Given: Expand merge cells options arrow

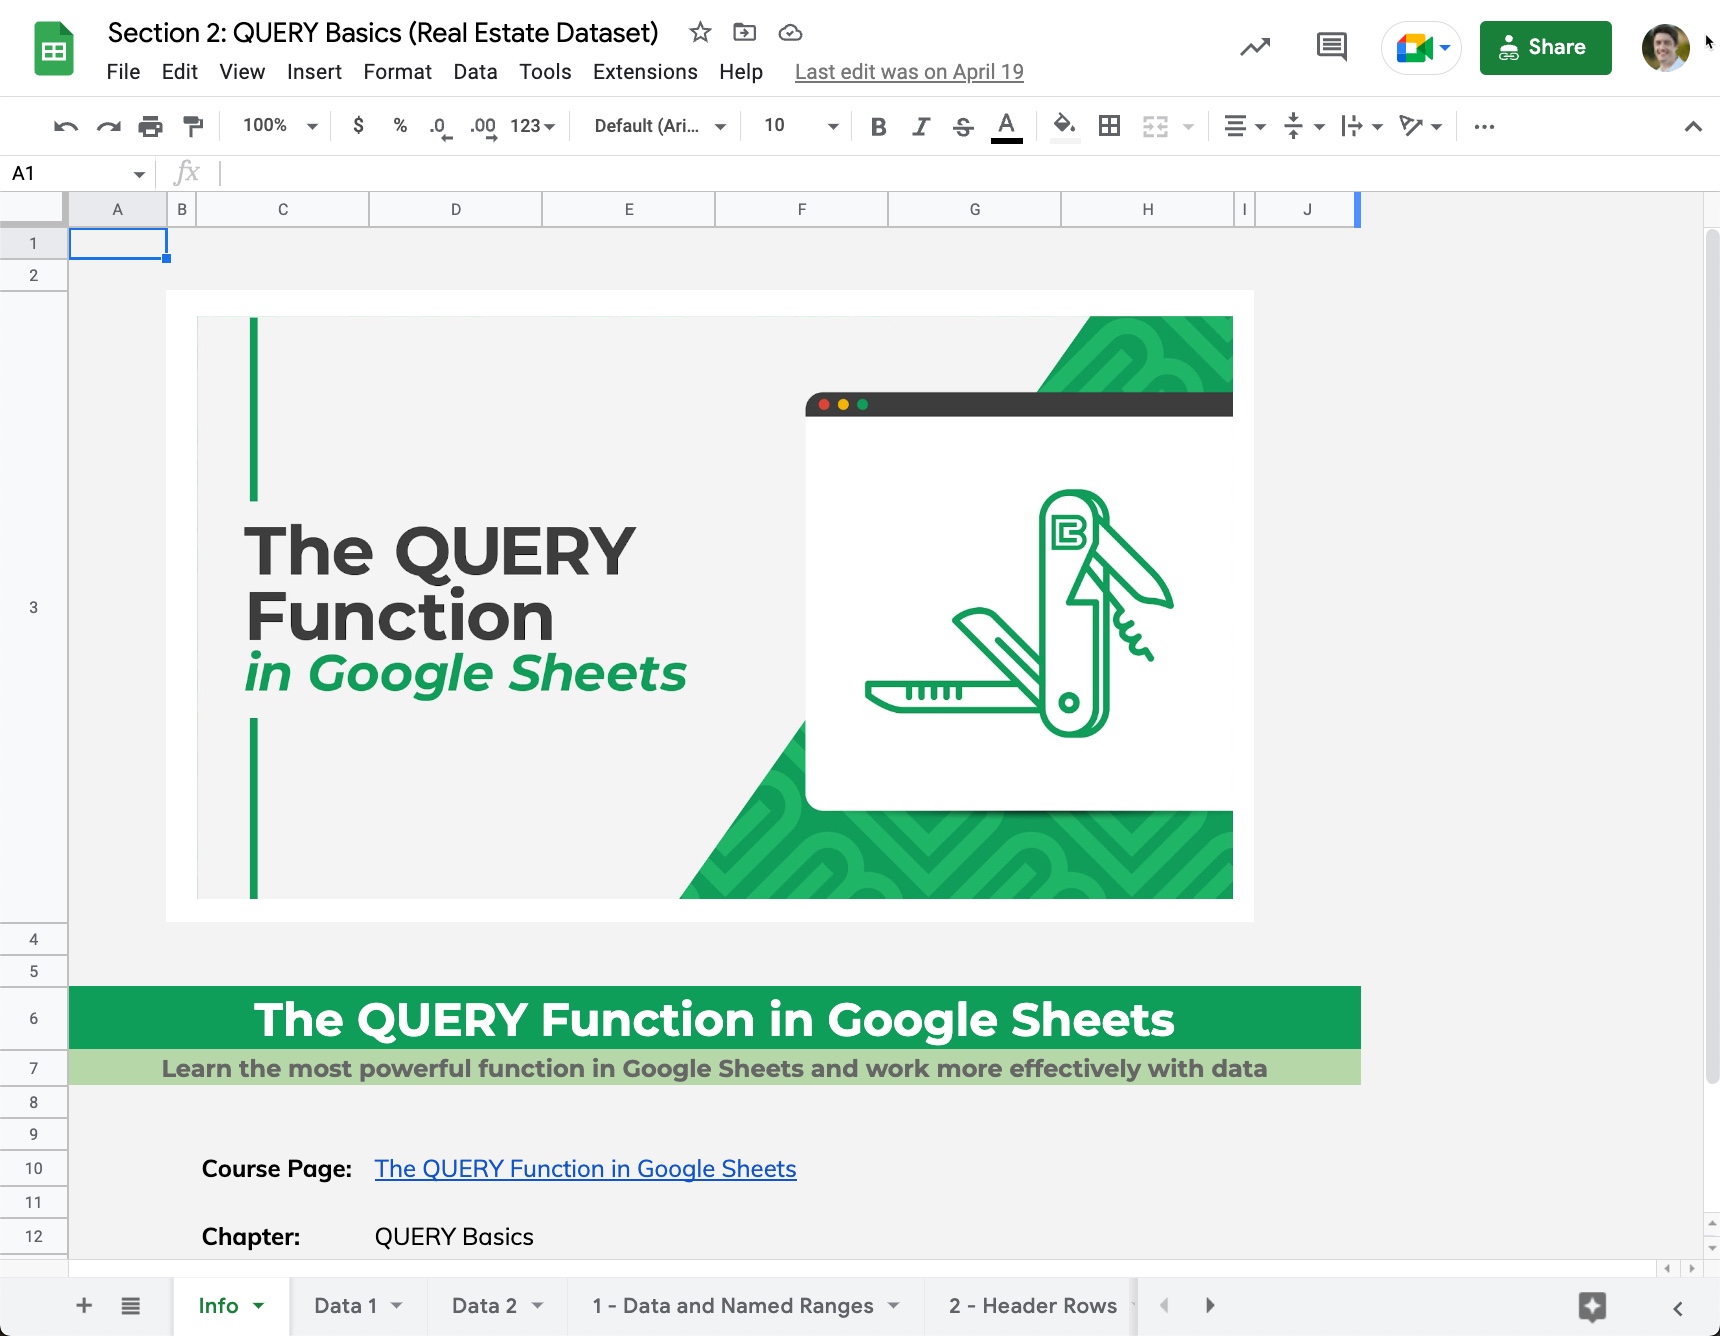Looking at the screenshot, I should [1188, 126].
